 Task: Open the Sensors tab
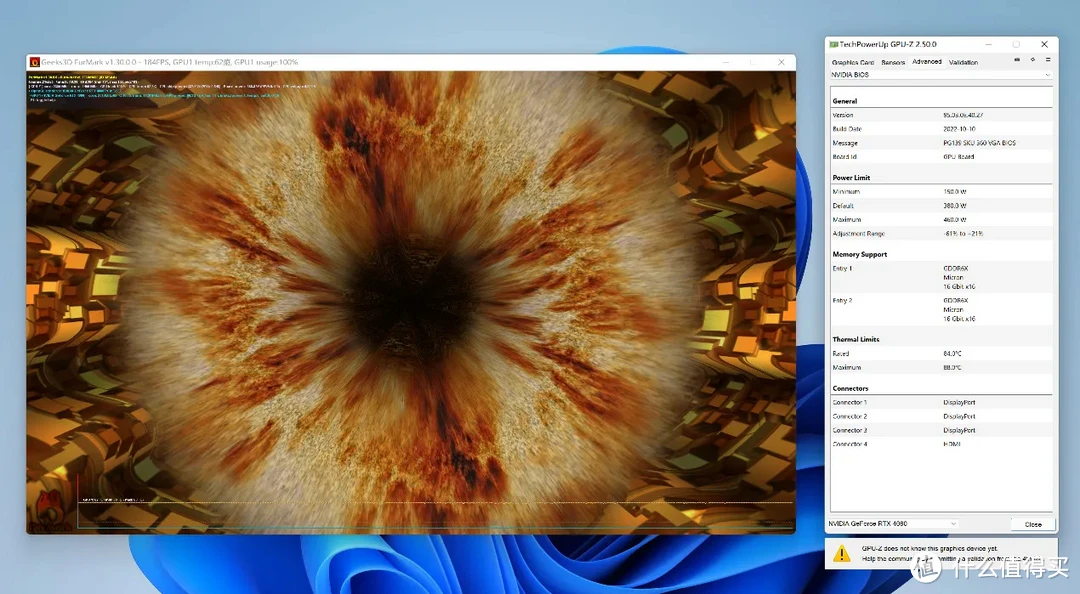tap(893, 62)
